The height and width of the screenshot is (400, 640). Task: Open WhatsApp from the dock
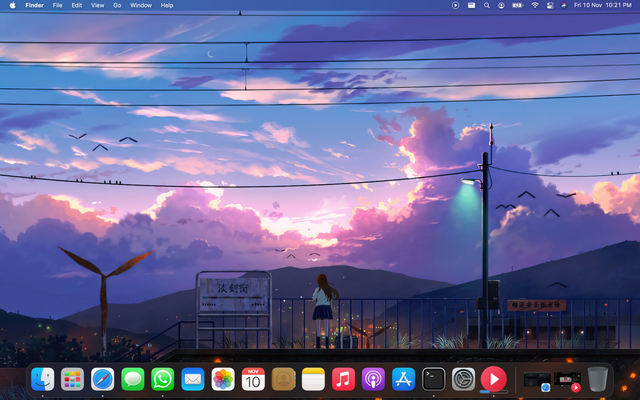click(162, 379)
